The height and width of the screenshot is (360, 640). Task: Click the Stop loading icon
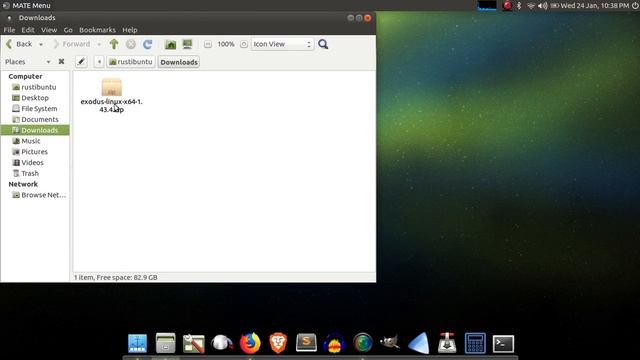(131, 44)
